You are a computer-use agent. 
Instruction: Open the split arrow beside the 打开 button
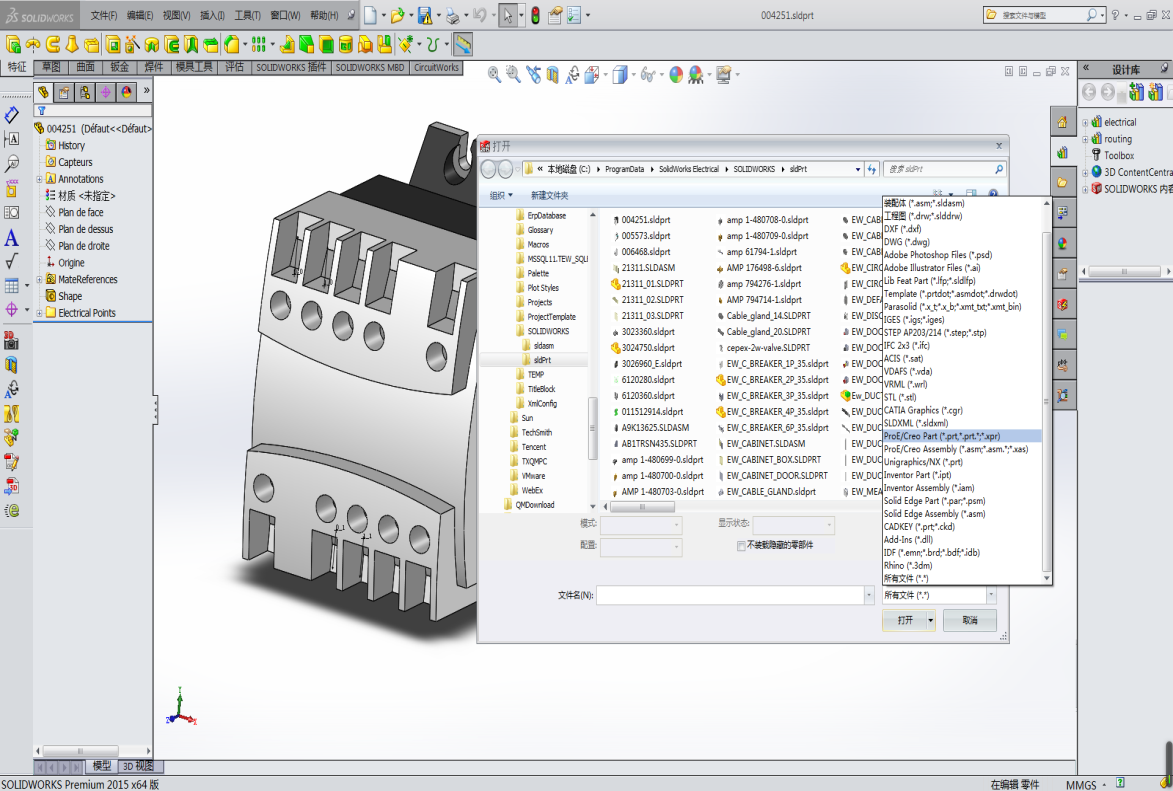click(x=931, y=620)
